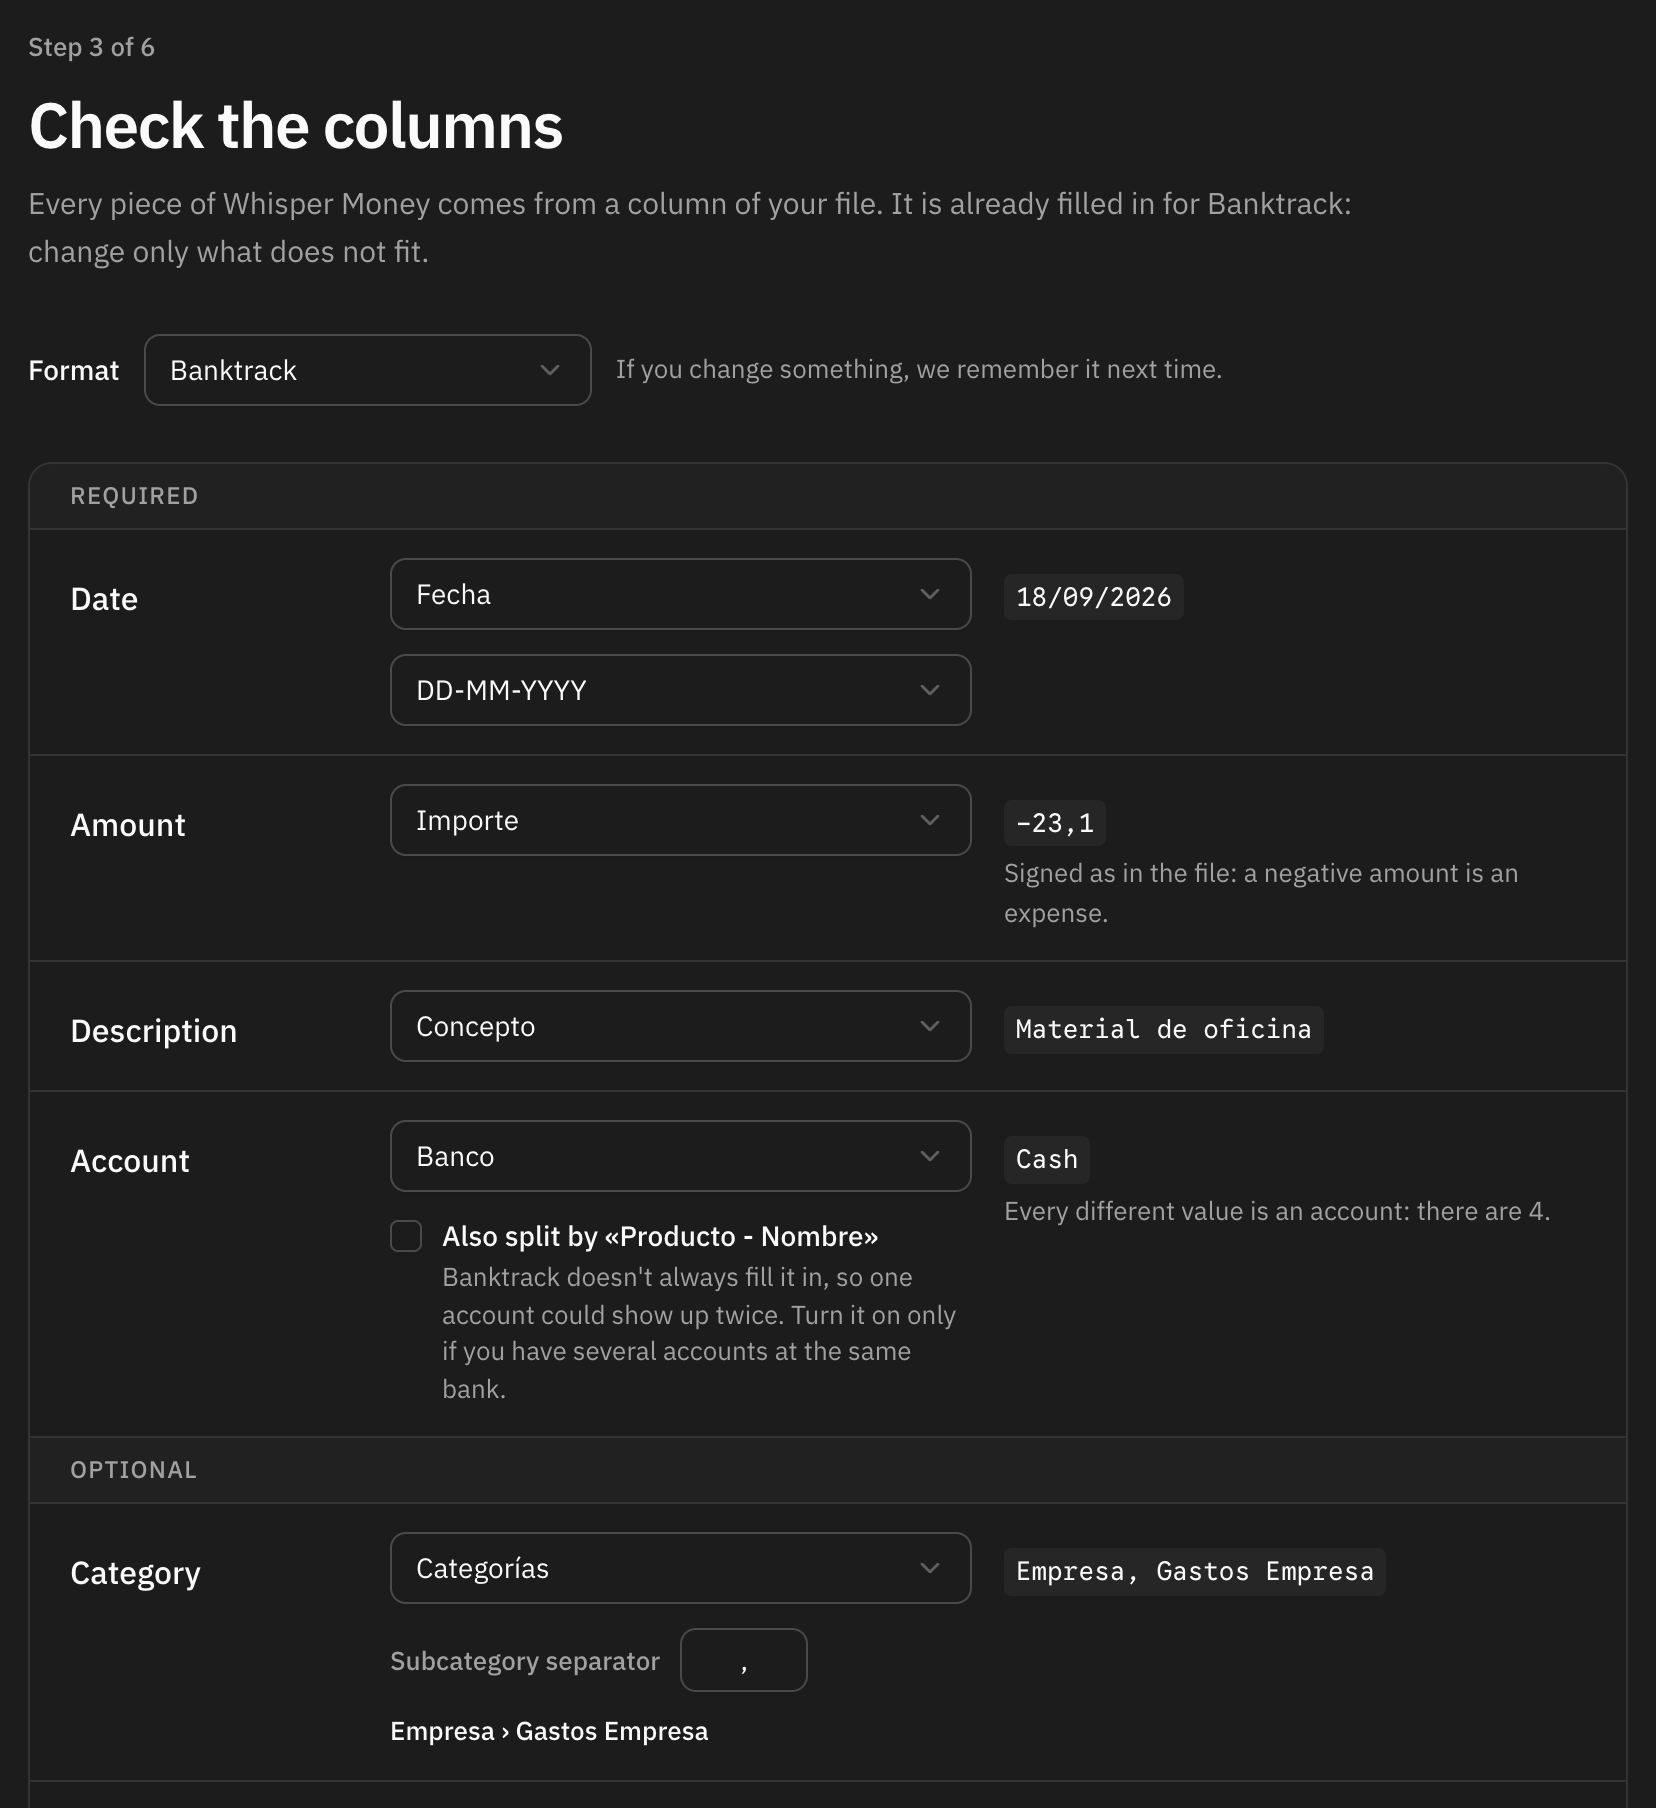Click the sample amount -23,1
This screenshot has height=1808, width=1656.
coord(1054,823)
